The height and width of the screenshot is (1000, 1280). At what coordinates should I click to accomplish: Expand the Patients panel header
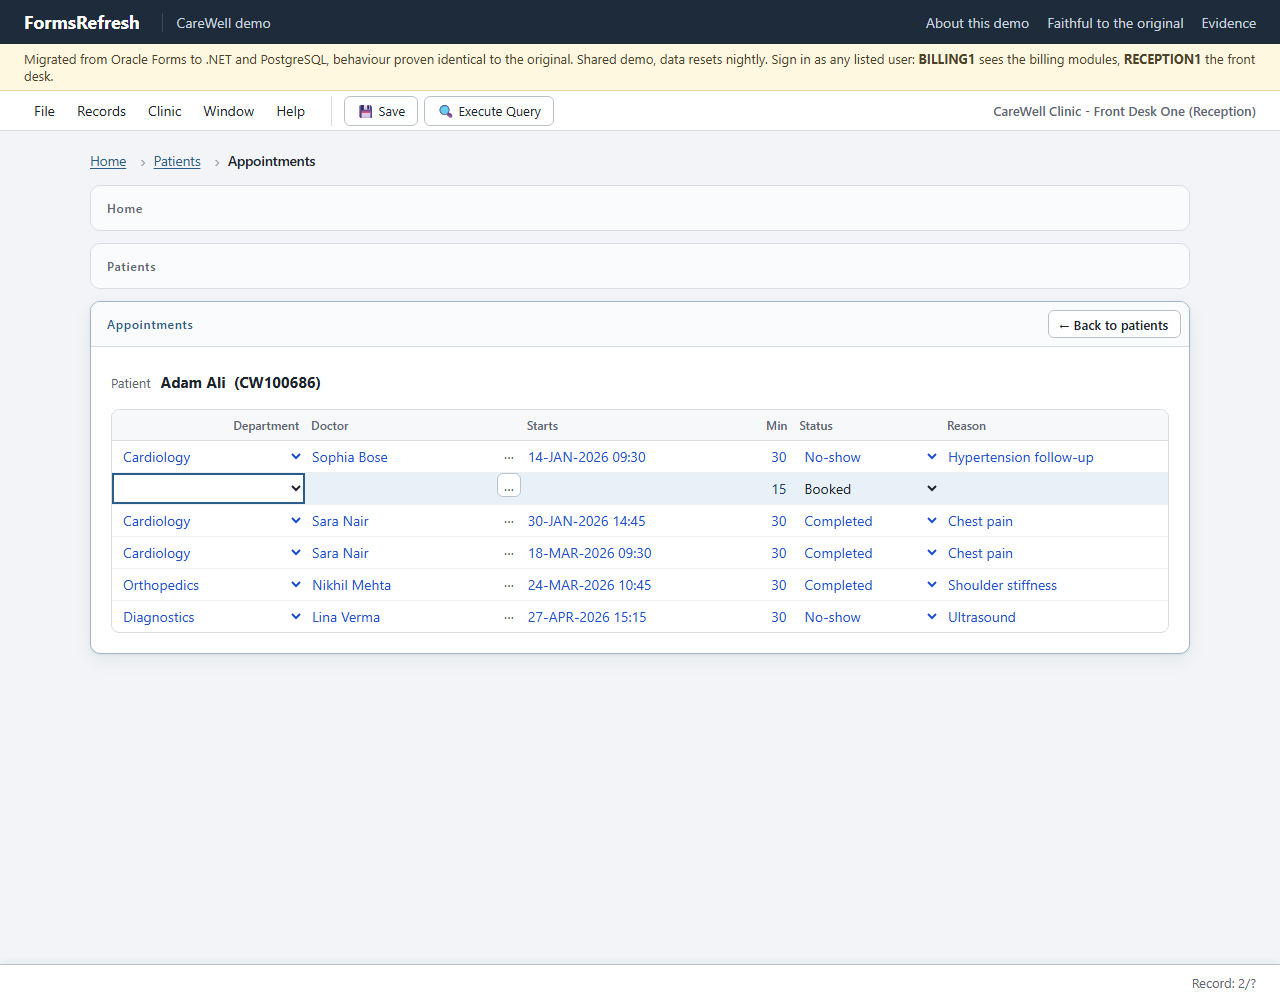click(640, 266)
